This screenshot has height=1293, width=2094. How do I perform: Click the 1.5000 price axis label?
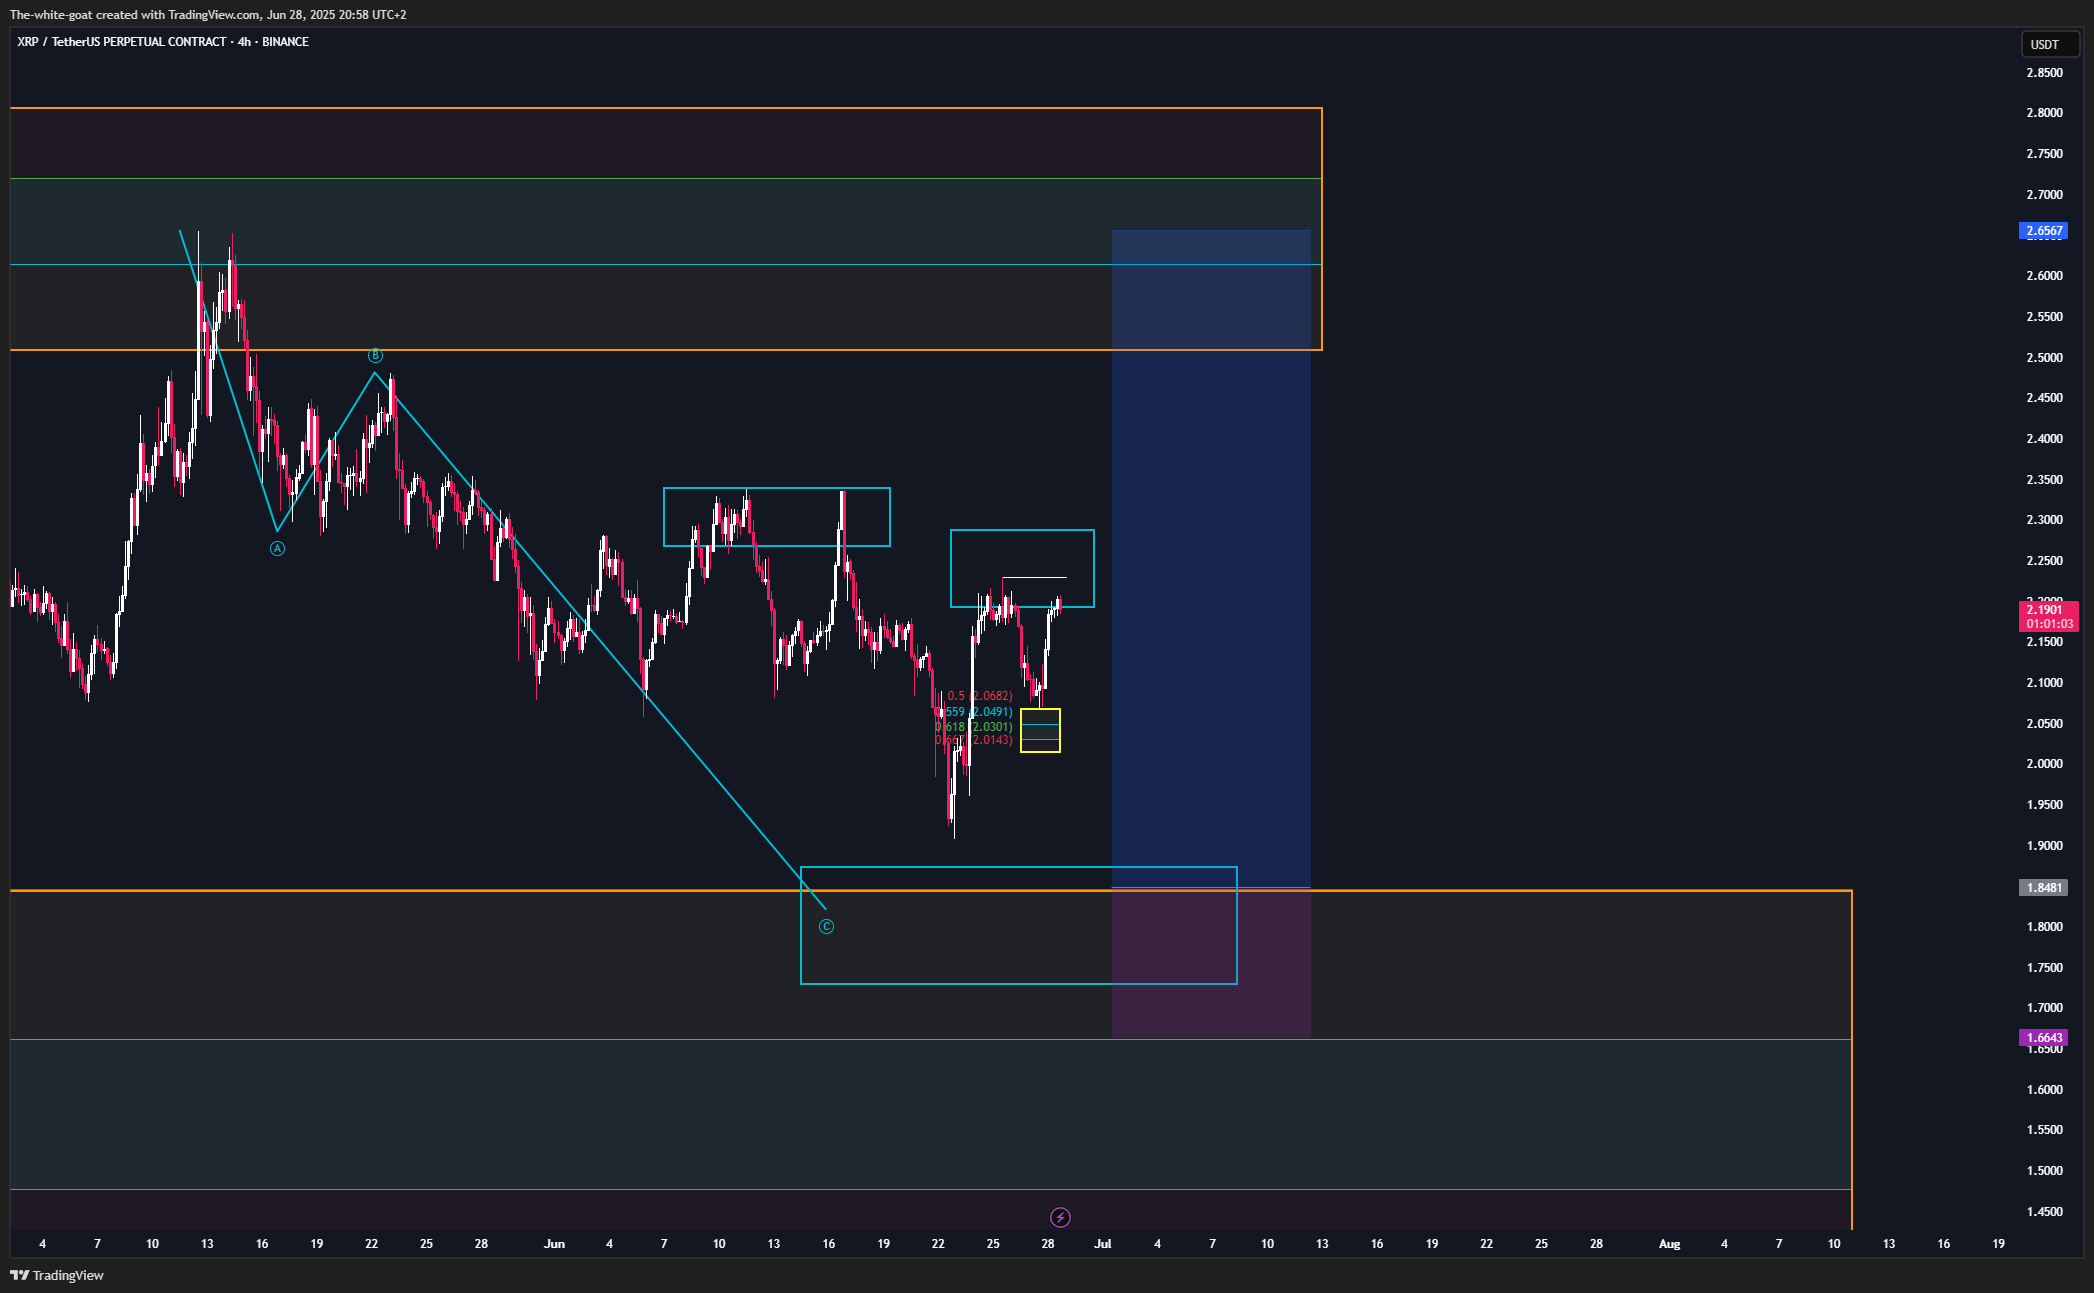click(x=2044, y=1171)
